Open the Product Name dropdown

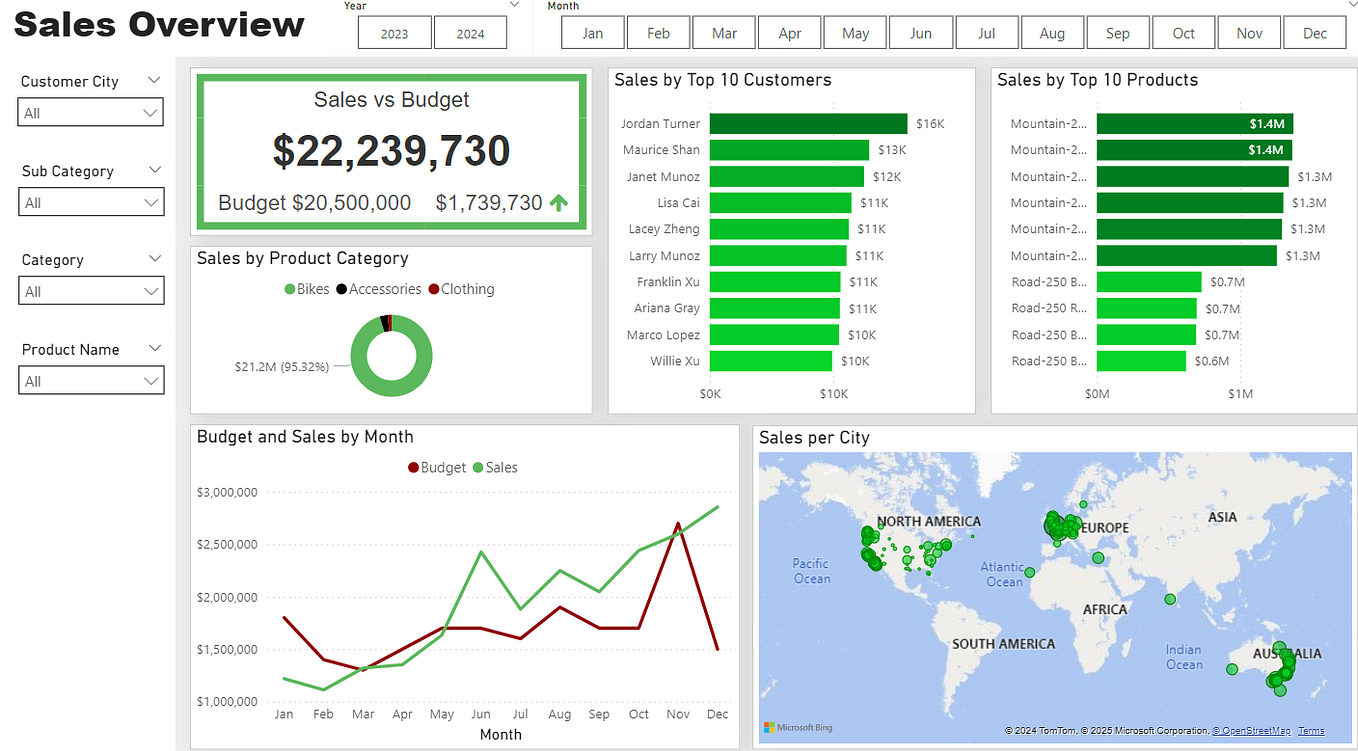pos(151,380)
